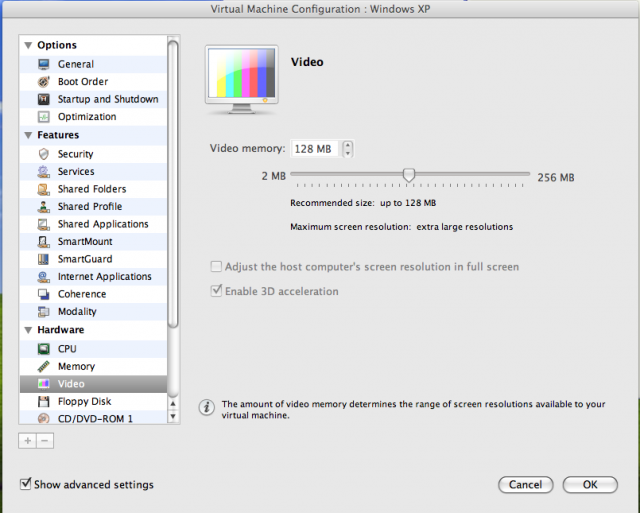Click the Memory RAM stick icon

[x=44, y=366]
